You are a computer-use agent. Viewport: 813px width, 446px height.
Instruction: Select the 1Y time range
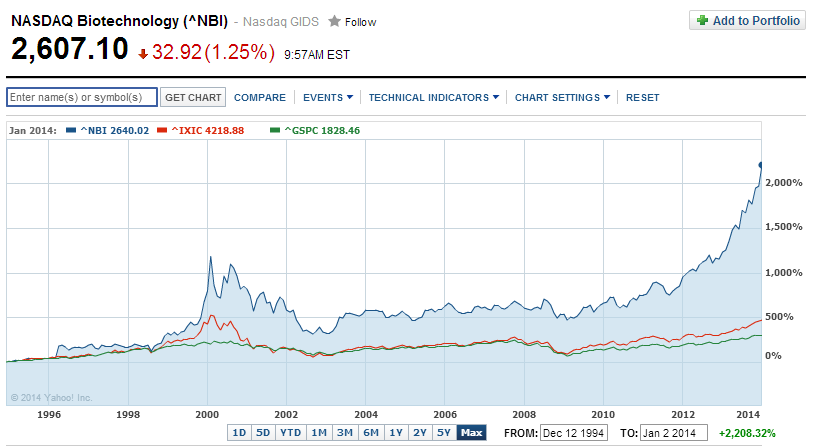pos(396,433)
